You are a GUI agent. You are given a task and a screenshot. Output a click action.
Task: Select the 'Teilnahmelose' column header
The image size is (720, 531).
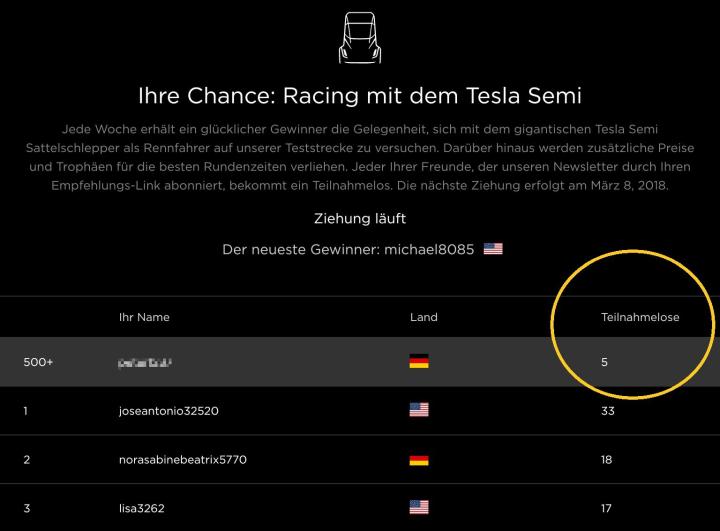click(640, 317)
